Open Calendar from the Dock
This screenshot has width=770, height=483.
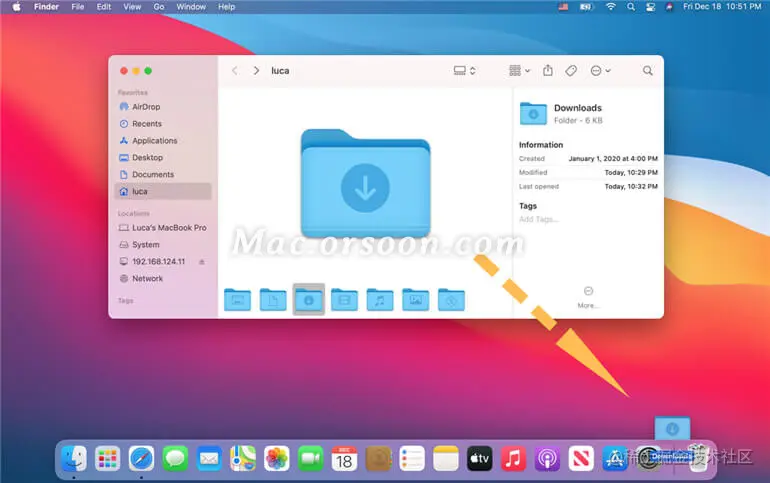(344, 458)
